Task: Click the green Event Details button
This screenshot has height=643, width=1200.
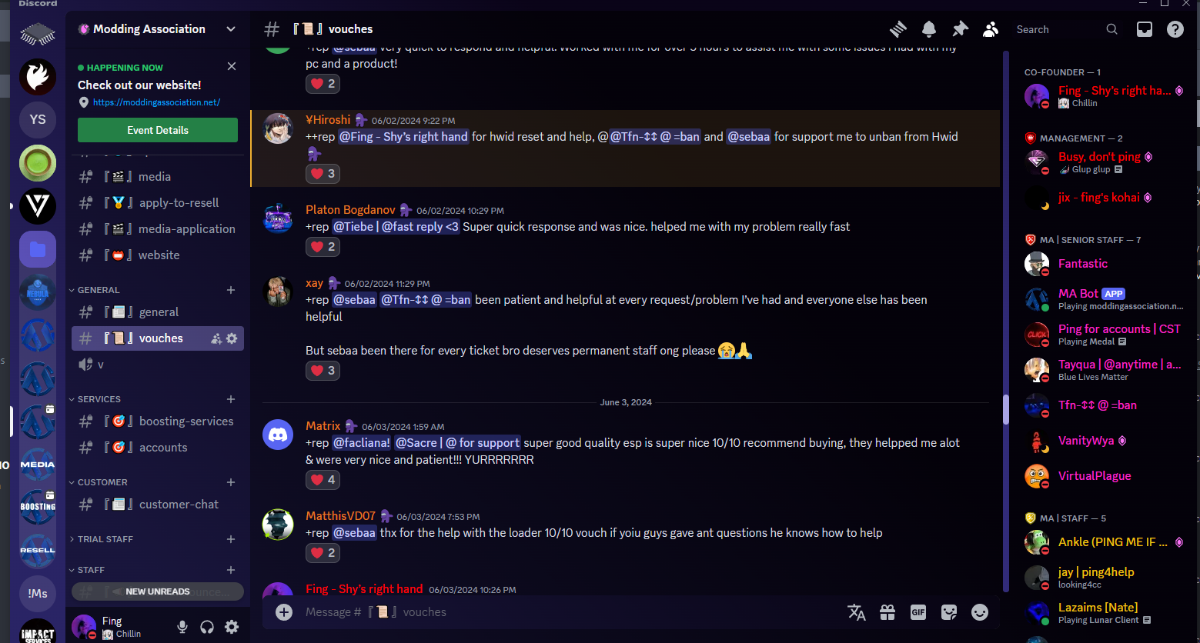Action: [158, 130]
